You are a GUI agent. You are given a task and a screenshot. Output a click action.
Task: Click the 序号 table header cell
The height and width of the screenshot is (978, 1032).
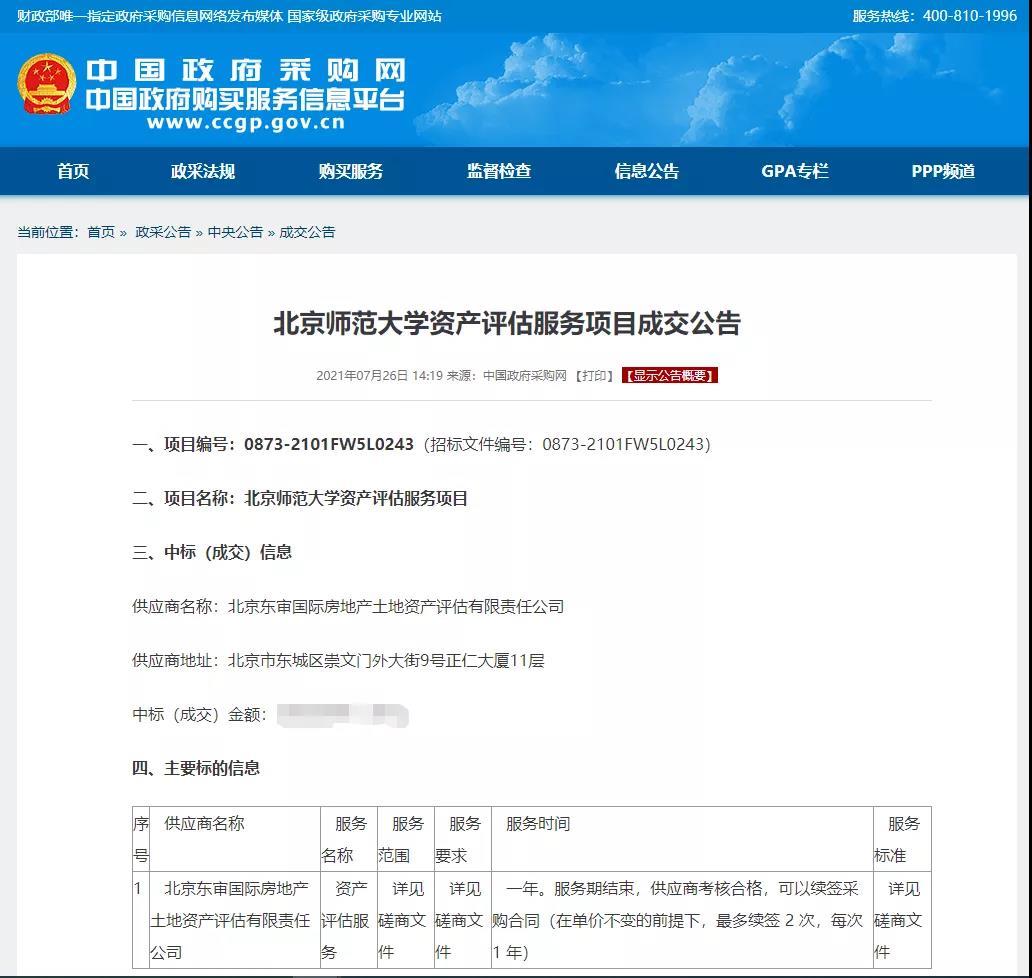(x=141, y=839)
